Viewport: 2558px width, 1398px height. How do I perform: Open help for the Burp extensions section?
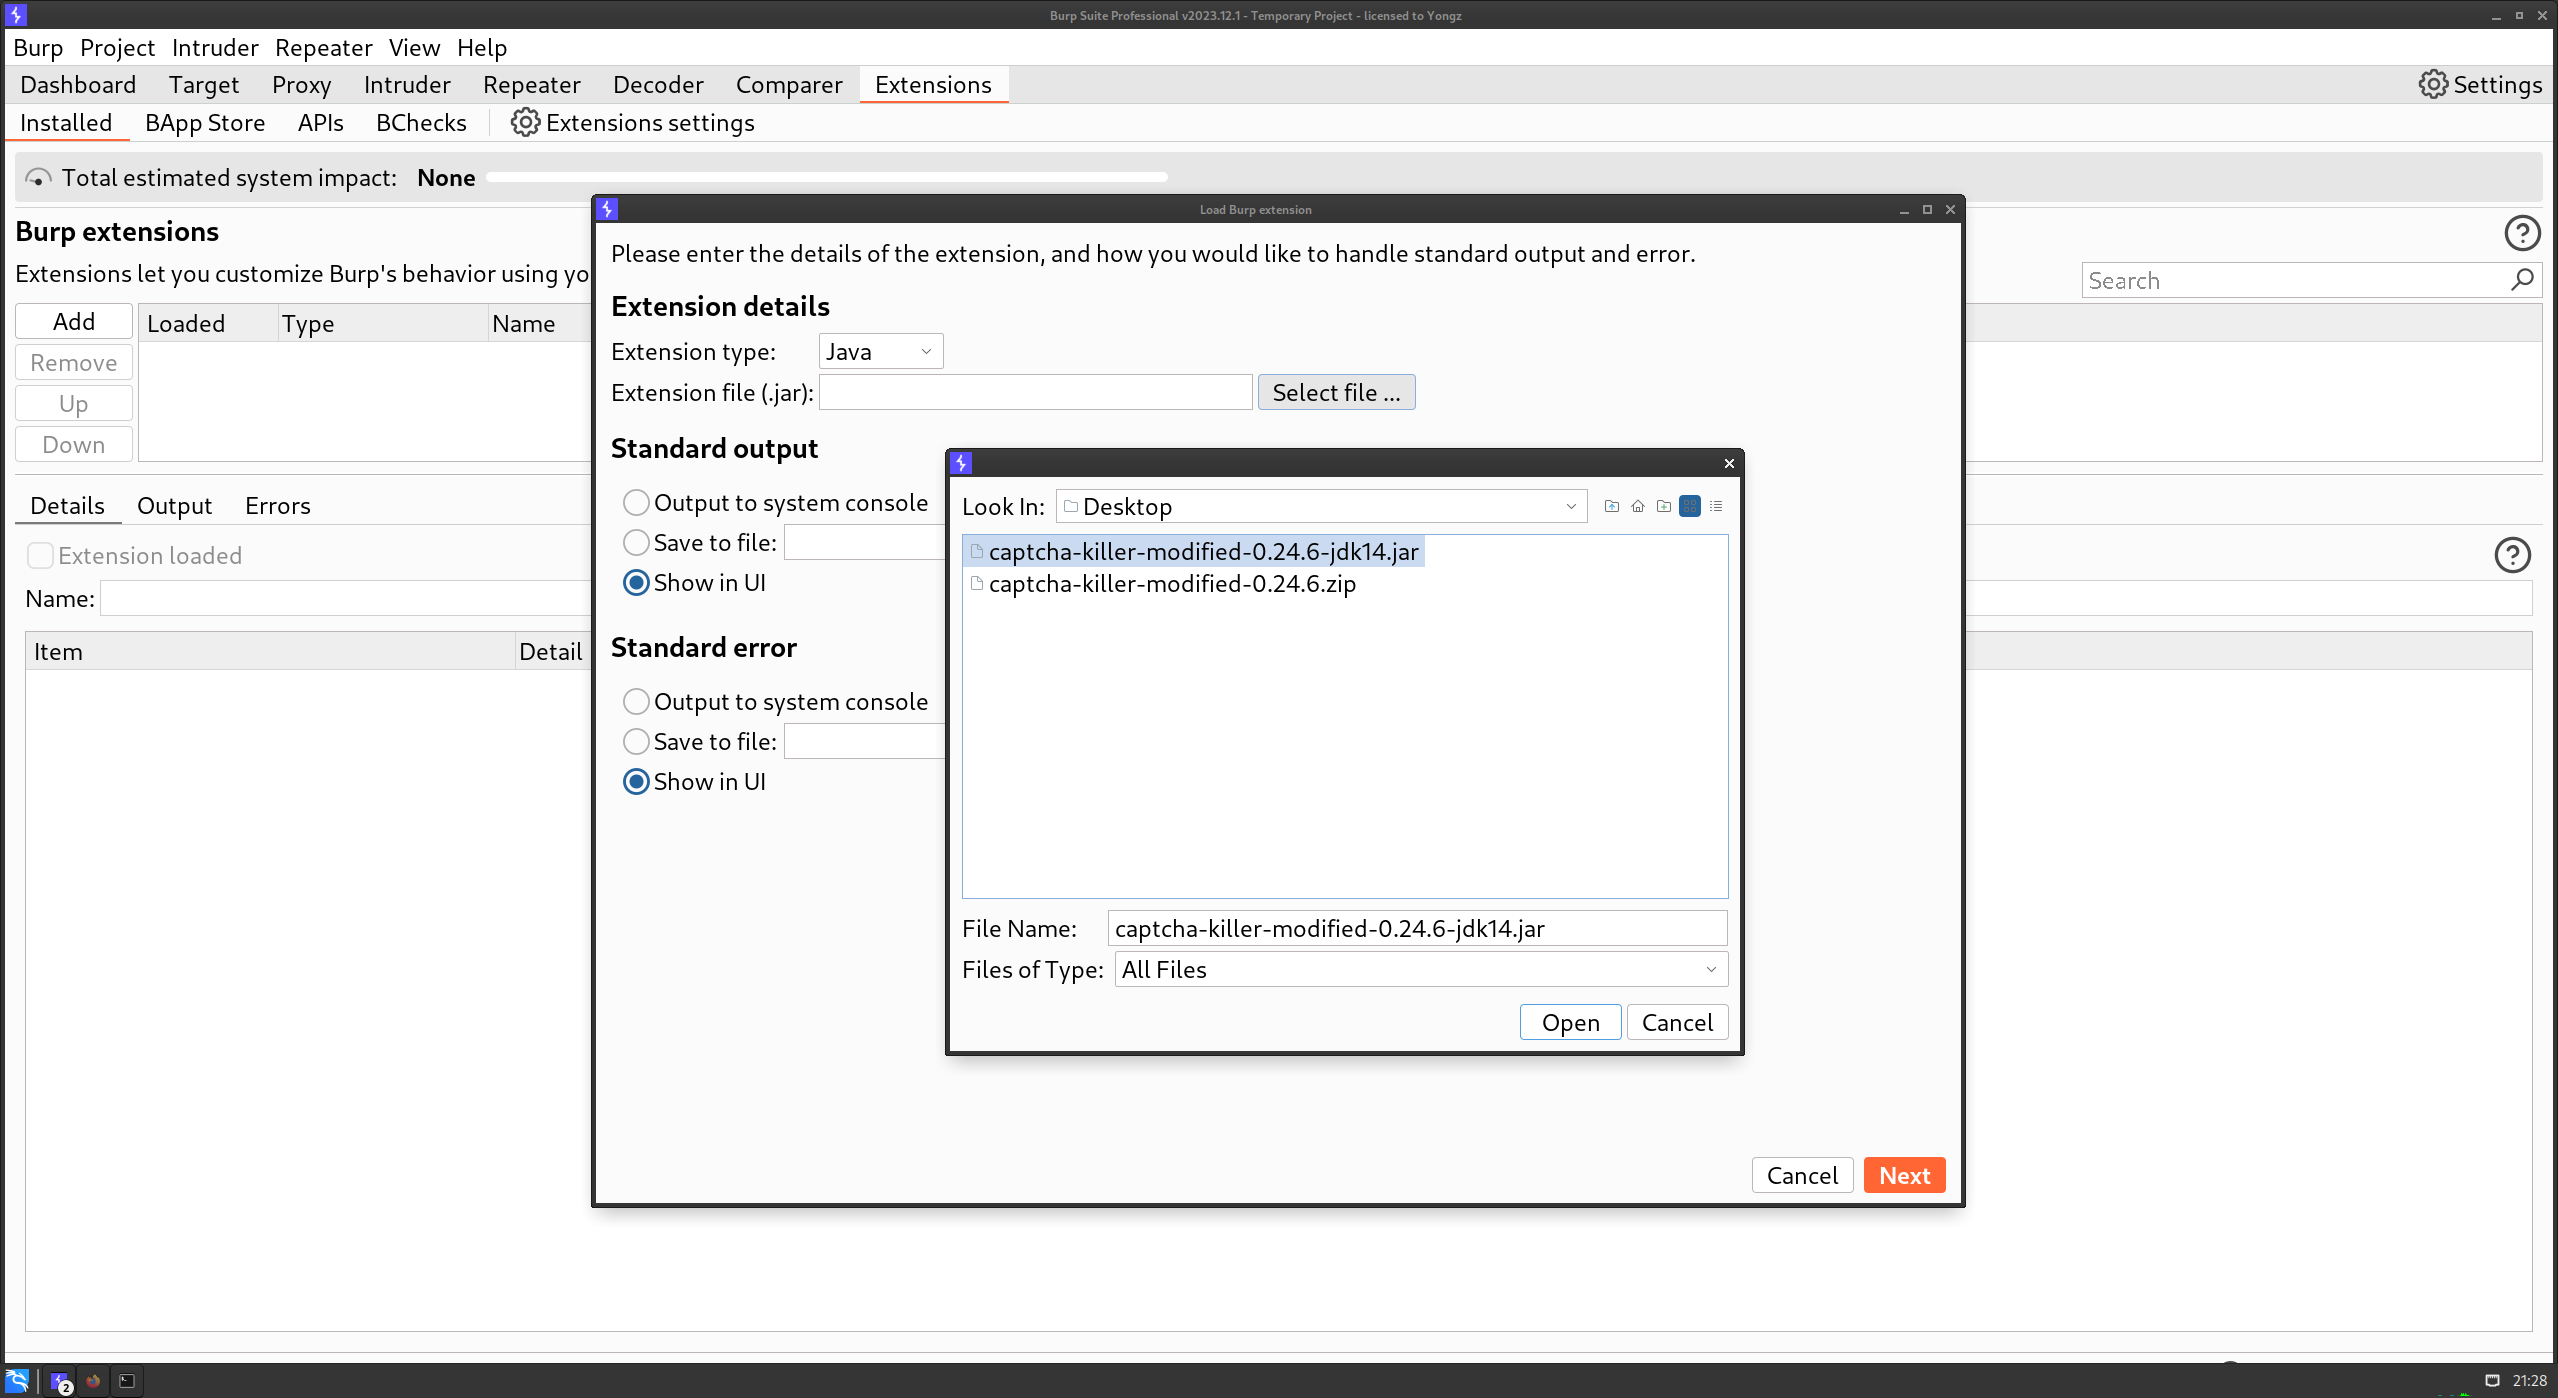point(2522,233)
